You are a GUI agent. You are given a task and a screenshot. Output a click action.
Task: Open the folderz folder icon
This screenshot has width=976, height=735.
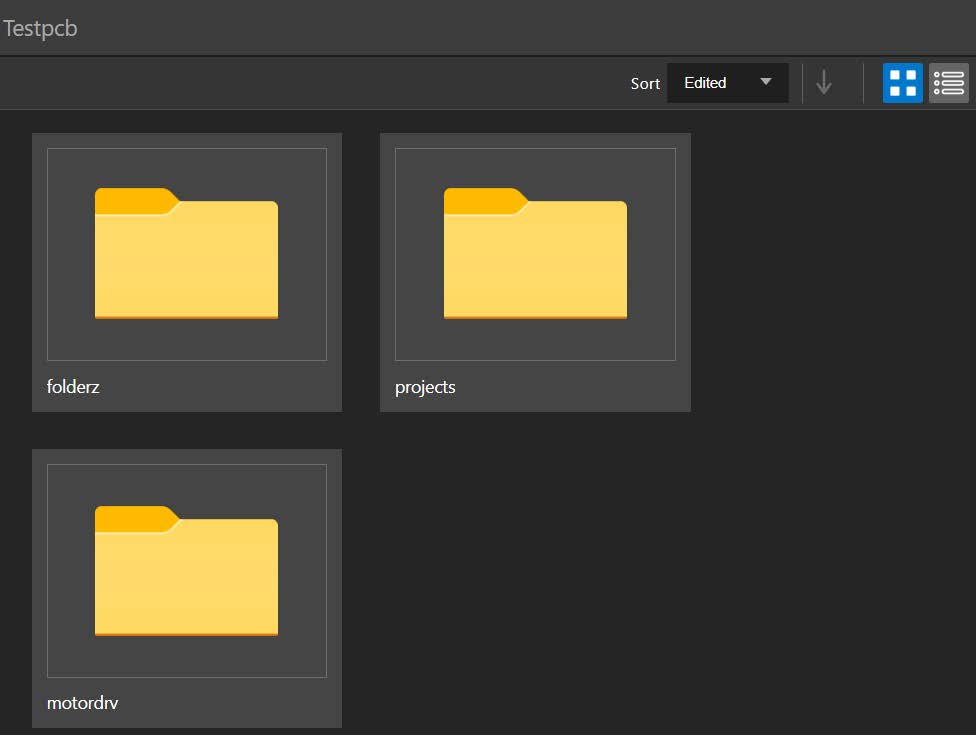(x=186, y=255)
